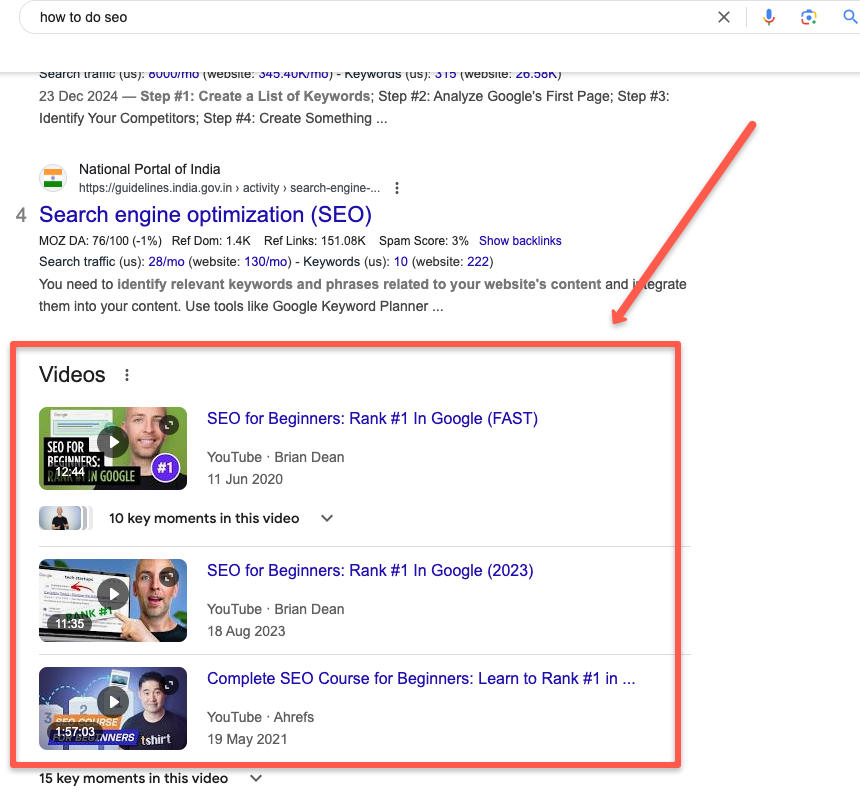
Task: Open options menu on the India.gov.in result
Action: [x=396, y=187]
